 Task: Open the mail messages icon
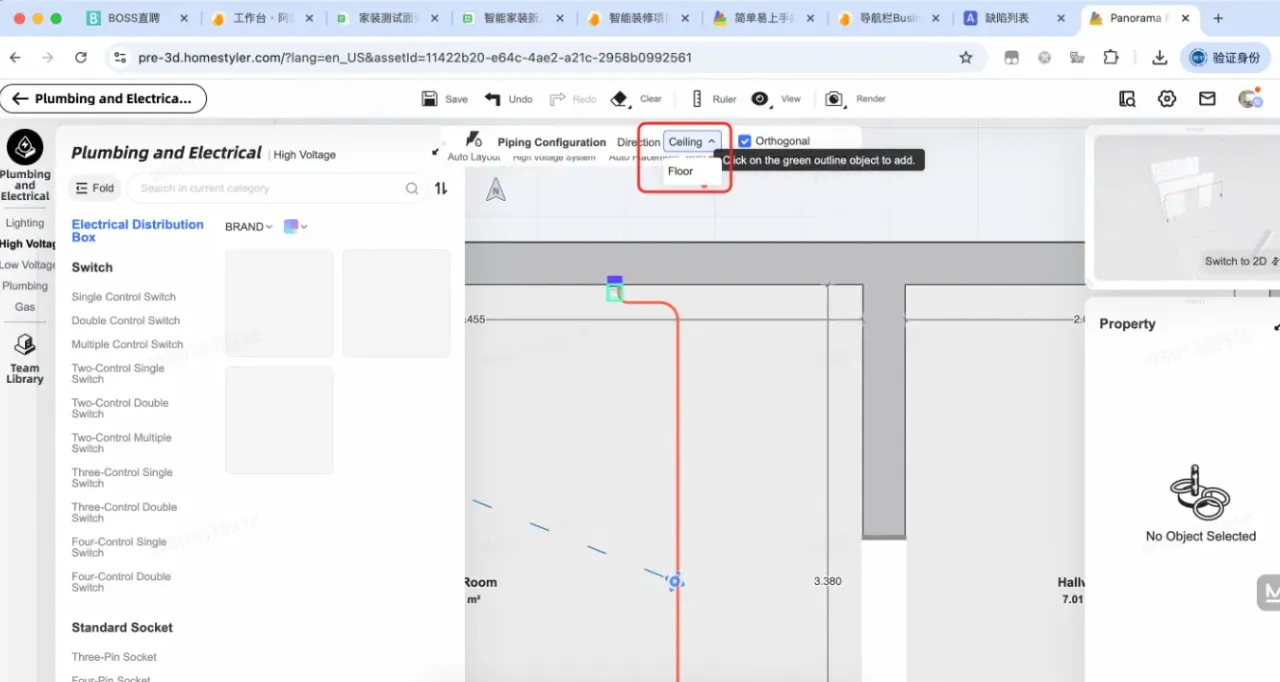click(1207, 98)
